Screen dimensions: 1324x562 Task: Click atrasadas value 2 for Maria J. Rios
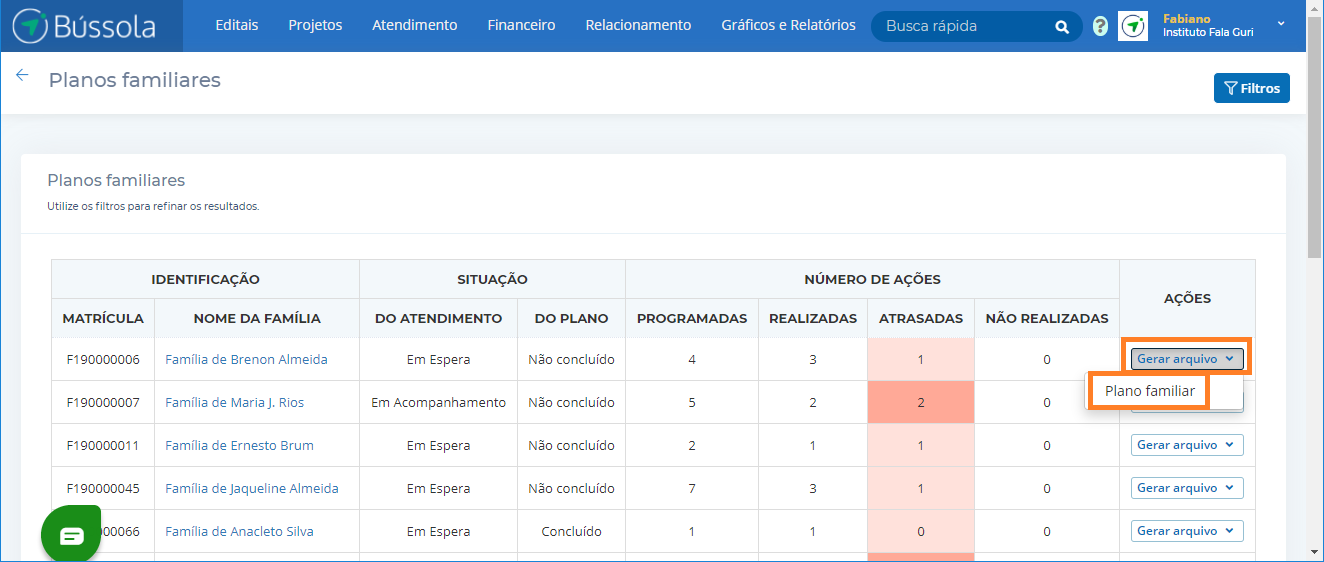tap(921, 402)
